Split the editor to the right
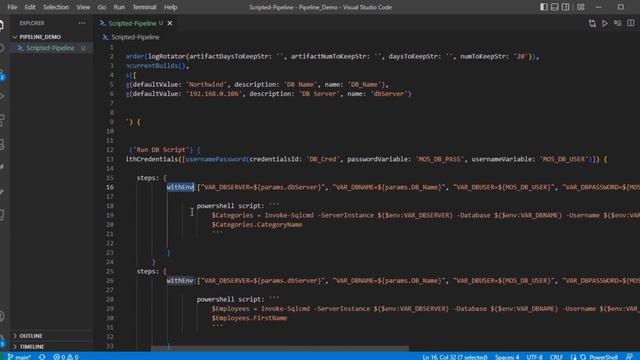 [x=631, y=23]
